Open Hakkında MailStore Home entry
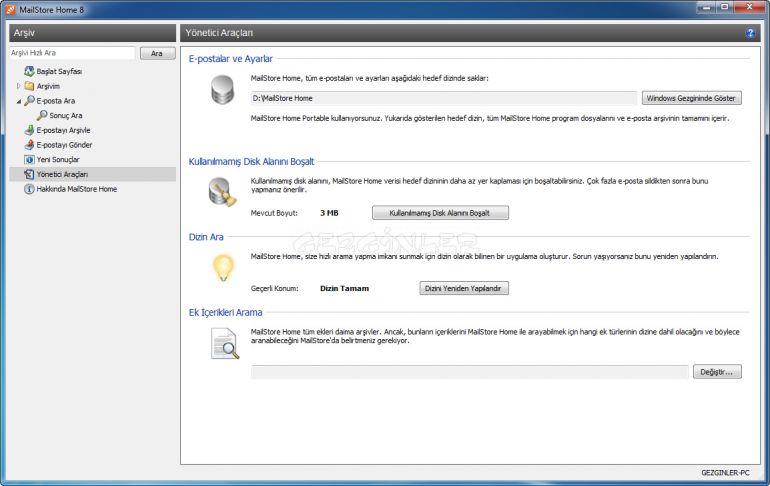770x486 pixels. (x=77, y=189)
